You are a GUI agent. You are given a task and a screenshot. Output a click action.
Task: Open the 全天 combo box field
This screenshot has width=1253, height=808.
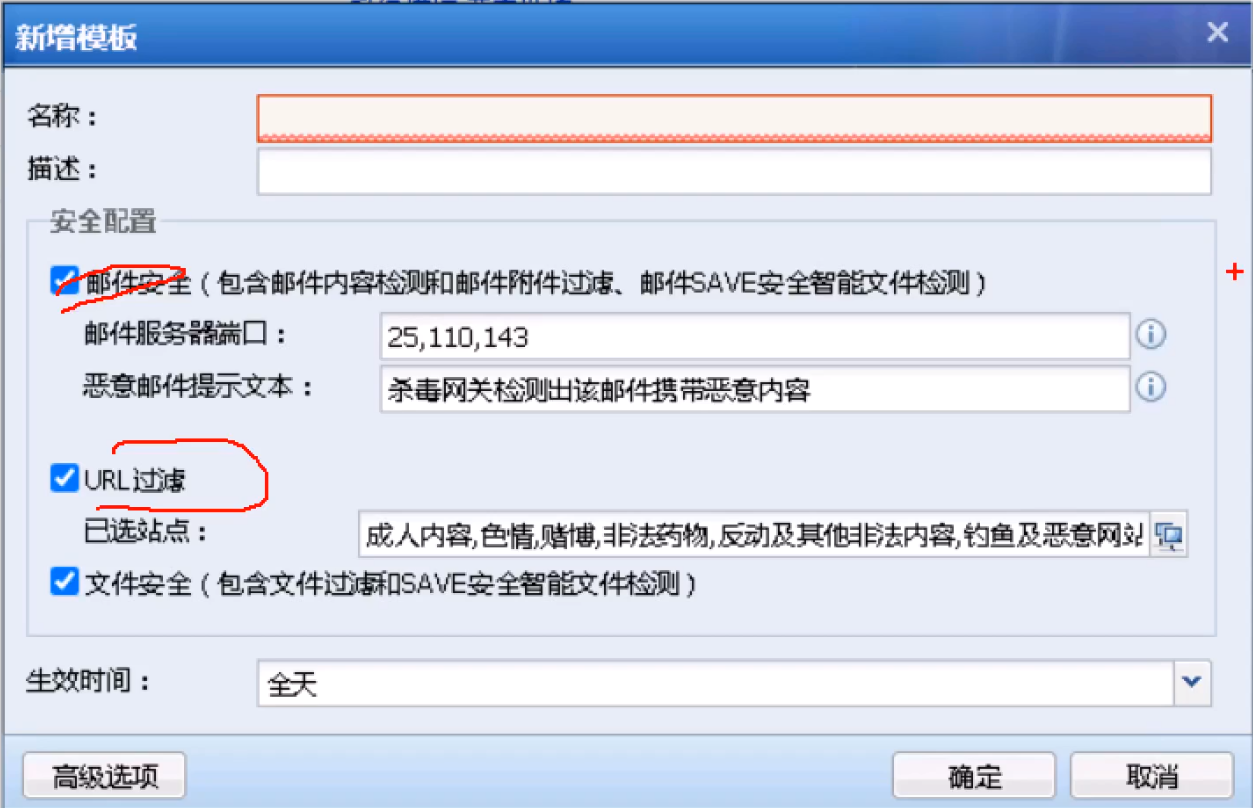coord(716,683)
